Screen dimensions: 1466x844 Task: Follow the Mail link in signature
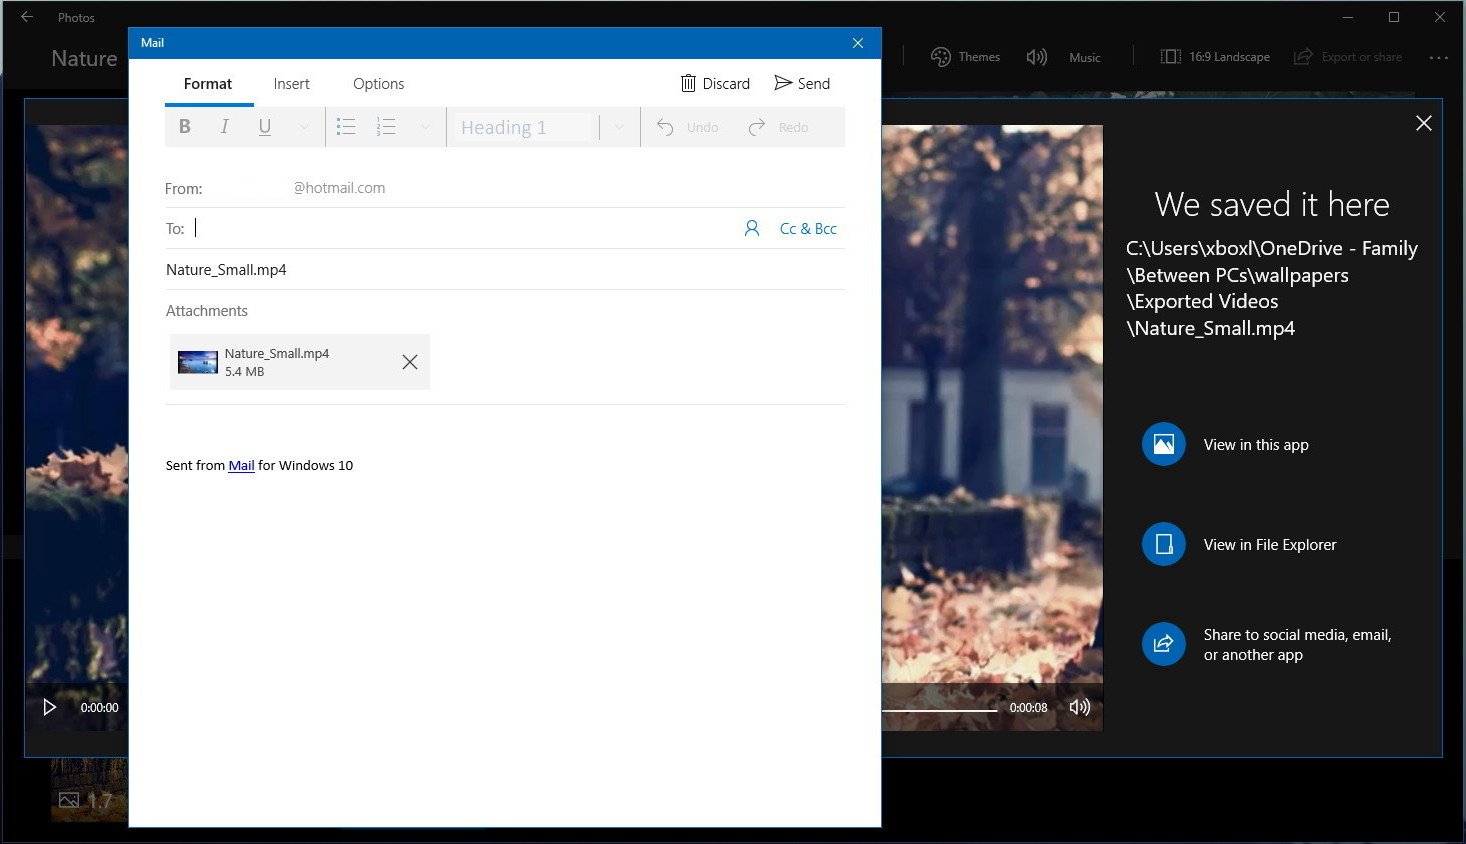[241, 465]
